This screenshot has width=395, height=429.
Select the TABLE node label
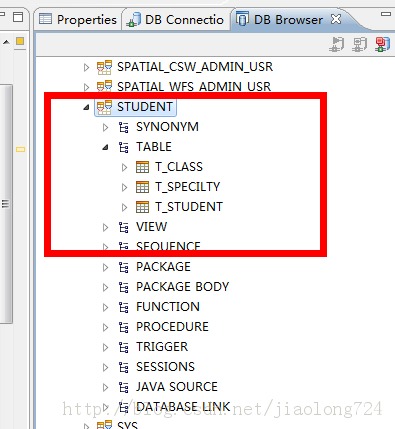click(154, 147)
